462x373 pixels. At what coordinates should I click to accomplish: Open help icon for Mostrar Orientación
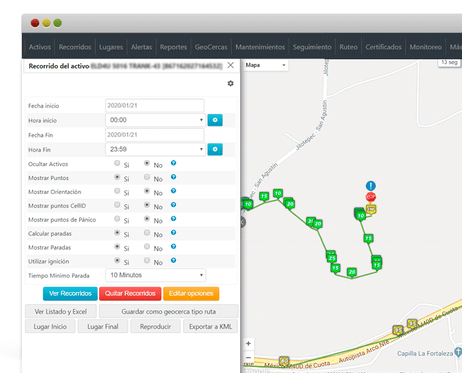coord(173,191)
